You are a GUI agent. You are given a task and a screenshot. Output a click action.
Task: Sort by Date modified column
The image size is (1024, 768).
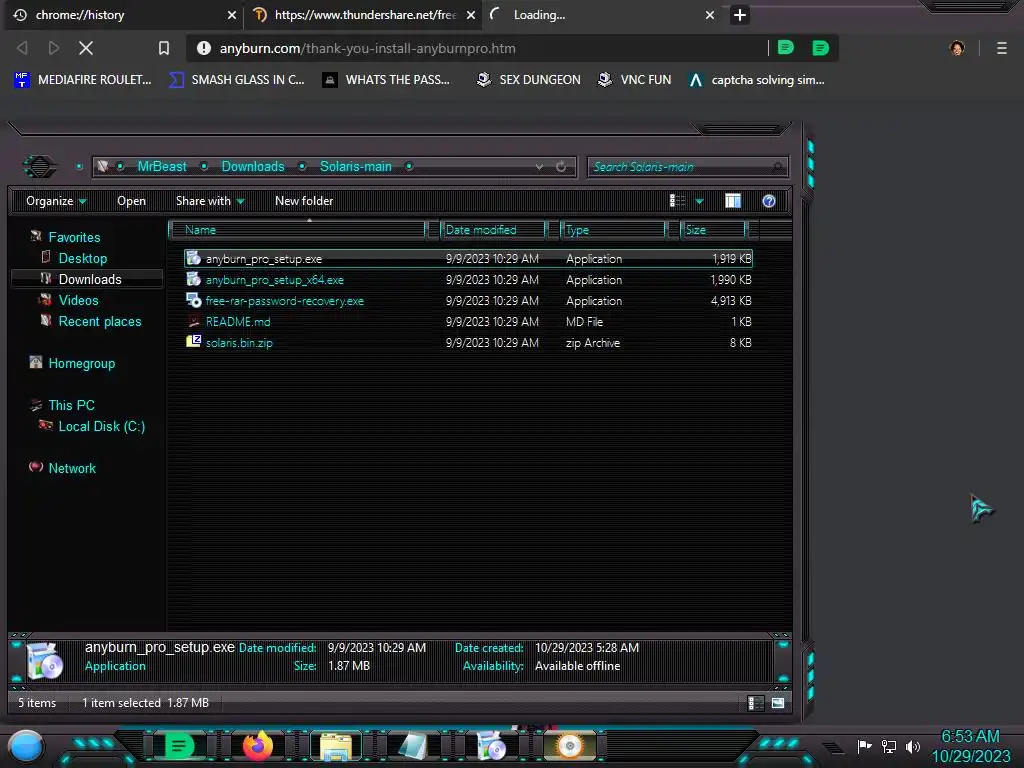(493, 230)
